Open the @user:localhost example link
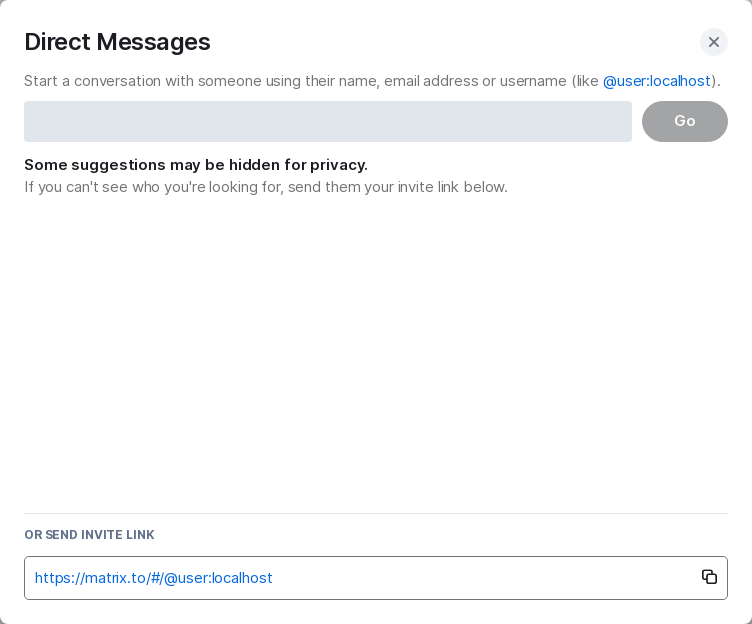 [657, 81]
